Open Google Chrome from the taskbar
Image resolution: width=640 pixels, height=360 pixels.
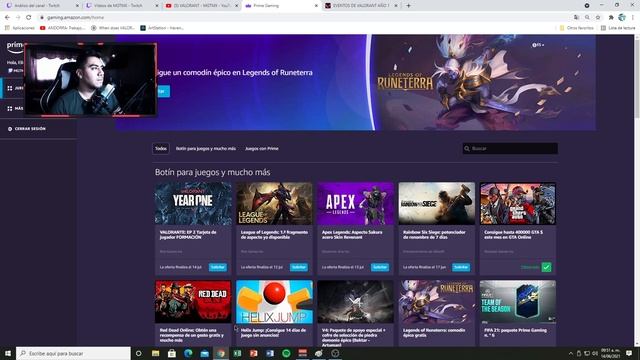pos(221,353)
